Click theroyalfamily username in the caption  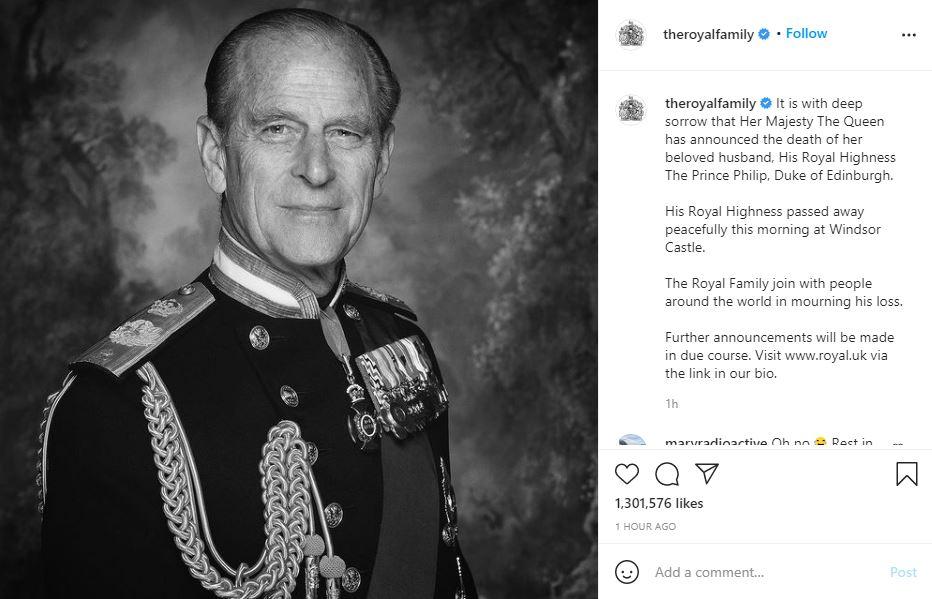[710, 104]
